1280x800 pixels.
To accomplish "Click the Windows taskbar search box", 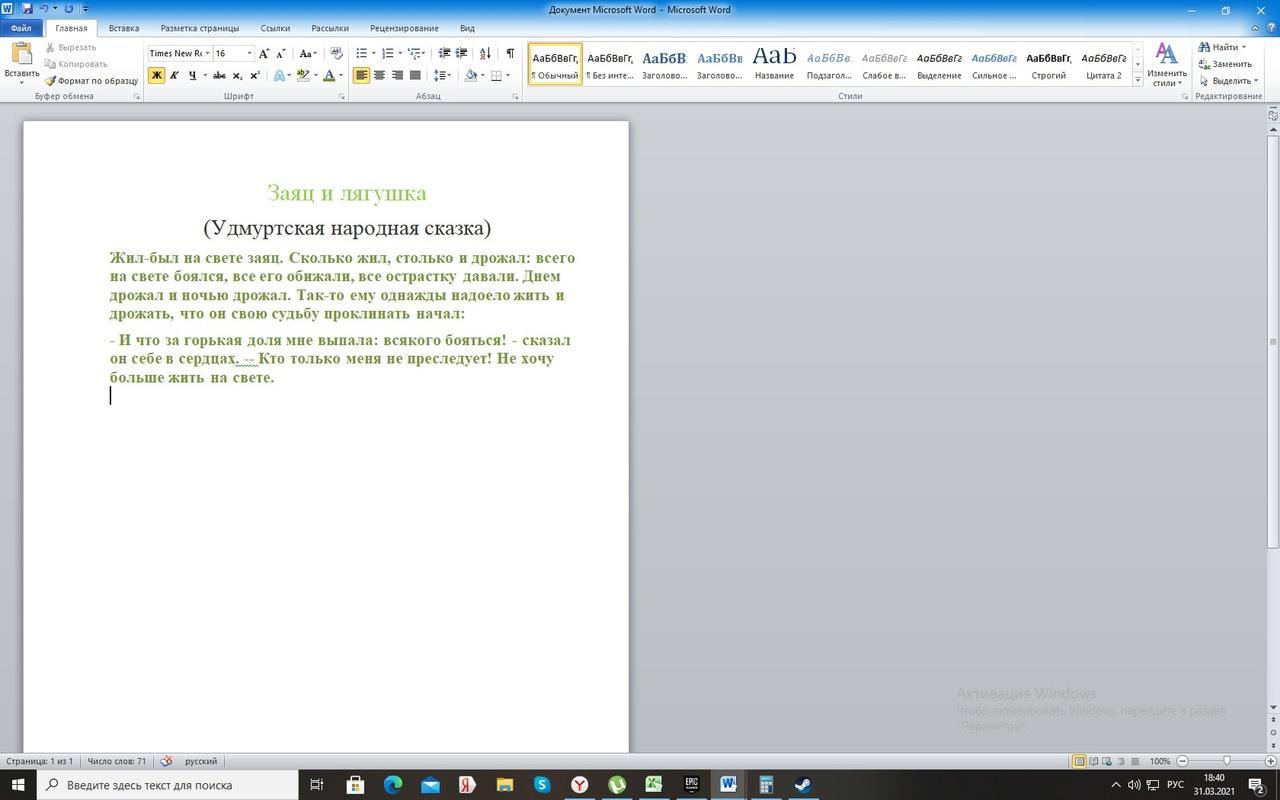I will (168, 785).
